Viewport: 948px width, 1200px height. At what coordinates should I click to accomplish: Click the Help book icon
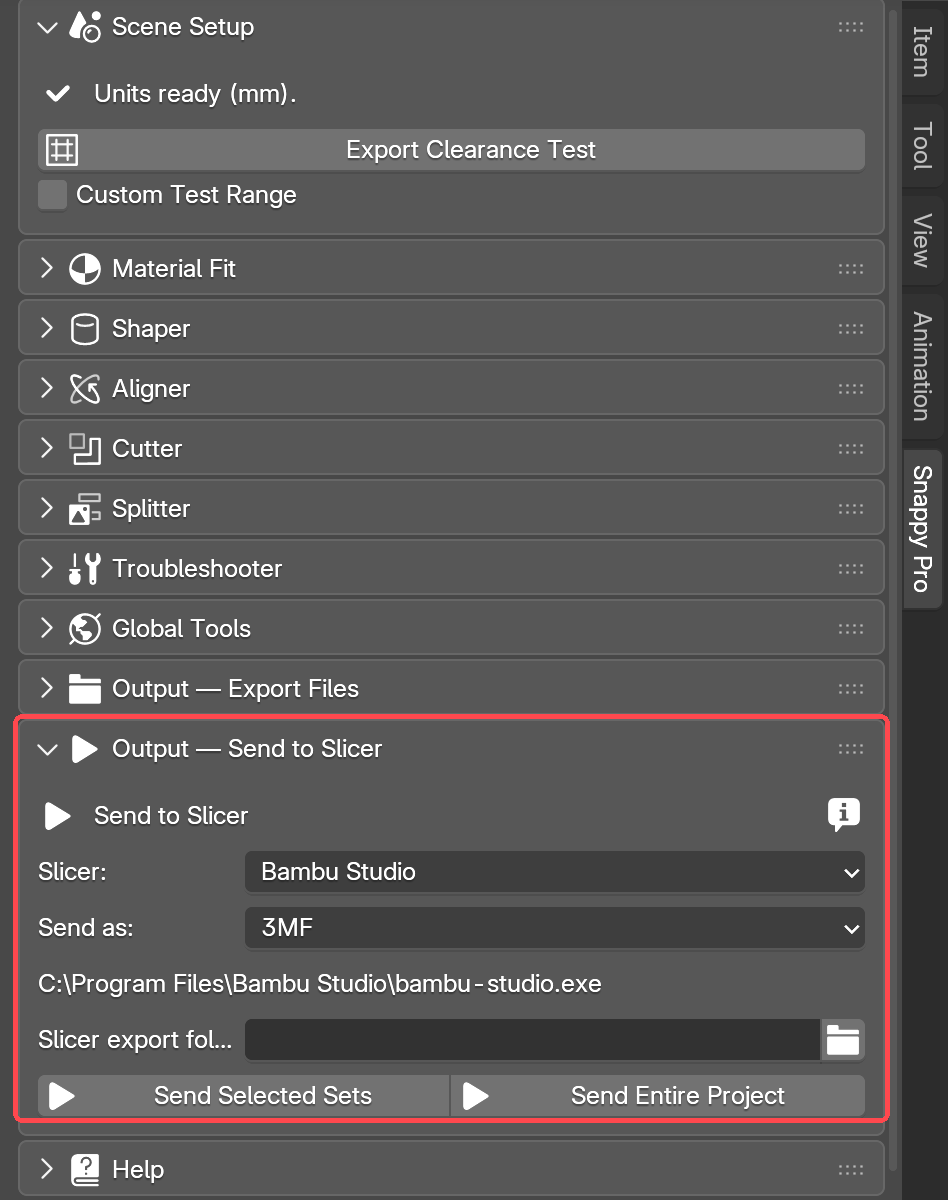point(85,1169)
